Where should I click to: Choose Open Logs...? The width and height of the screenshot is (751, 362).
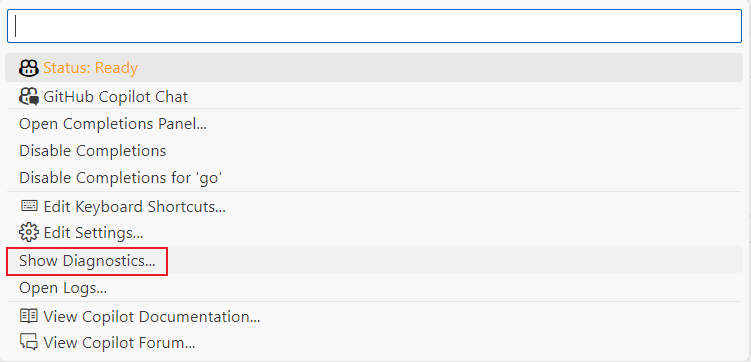(x=63, y=288)
